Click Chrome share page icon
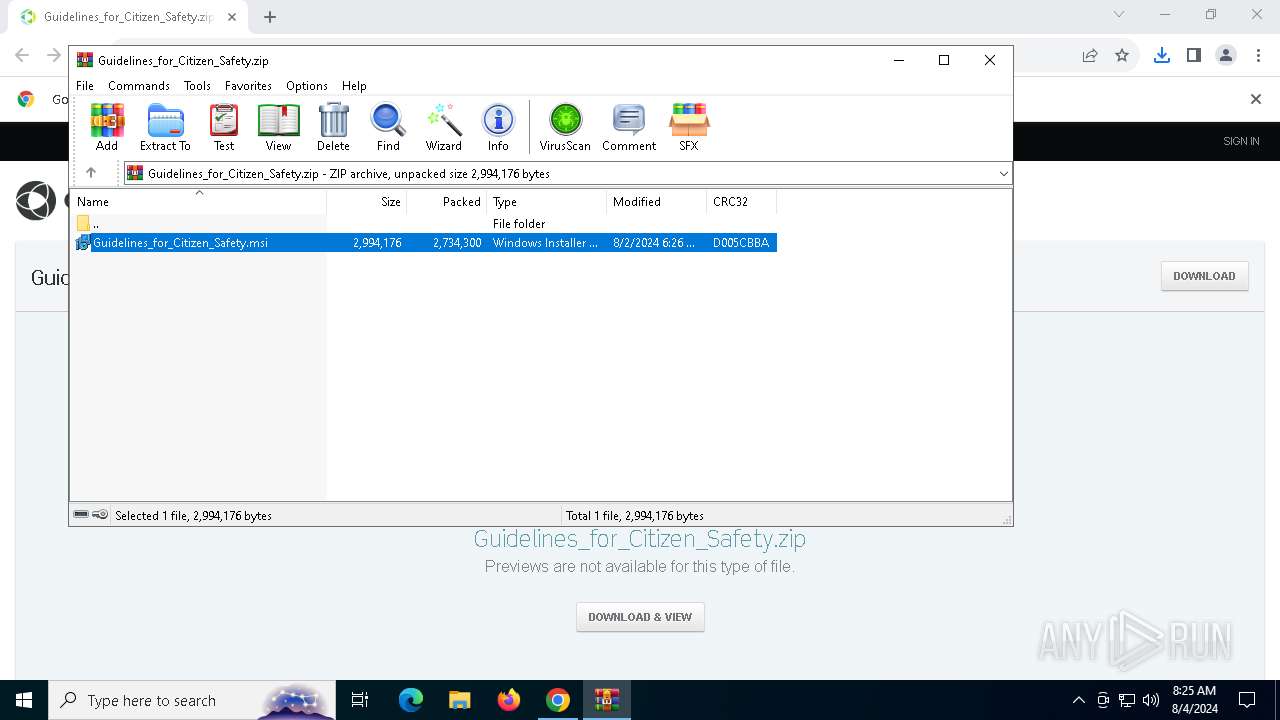 coord(1090,55)
